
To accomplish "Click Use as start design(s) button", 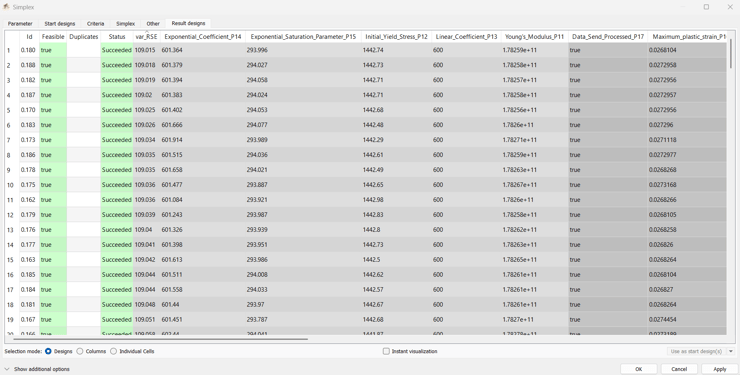I will pos(696,351).
